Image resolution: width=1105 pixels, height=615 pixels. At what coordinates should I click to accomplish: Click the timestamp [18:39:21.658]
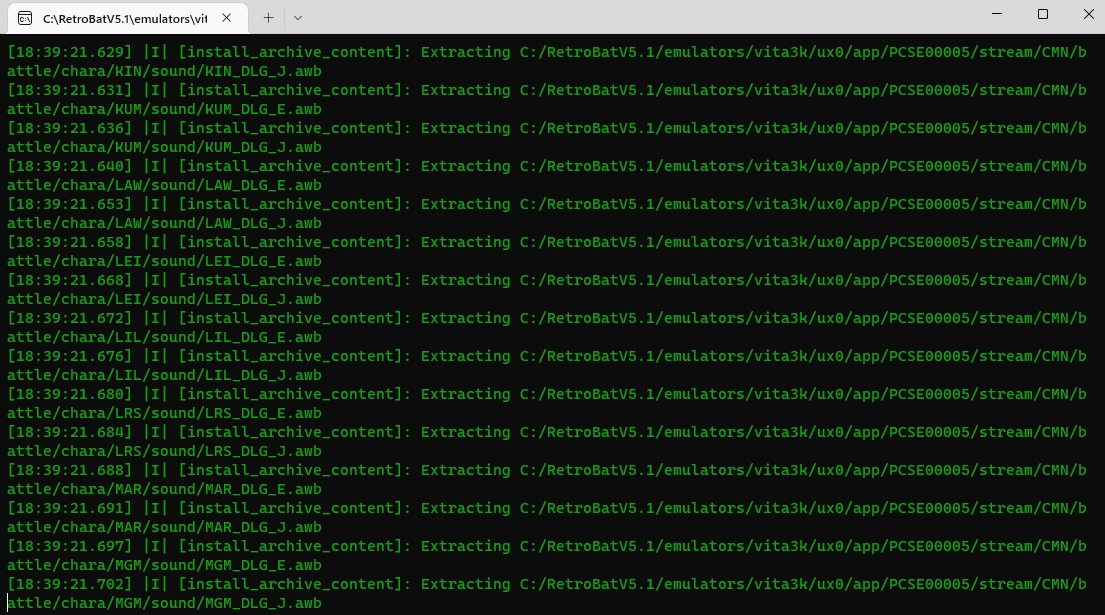coord(70,242)
